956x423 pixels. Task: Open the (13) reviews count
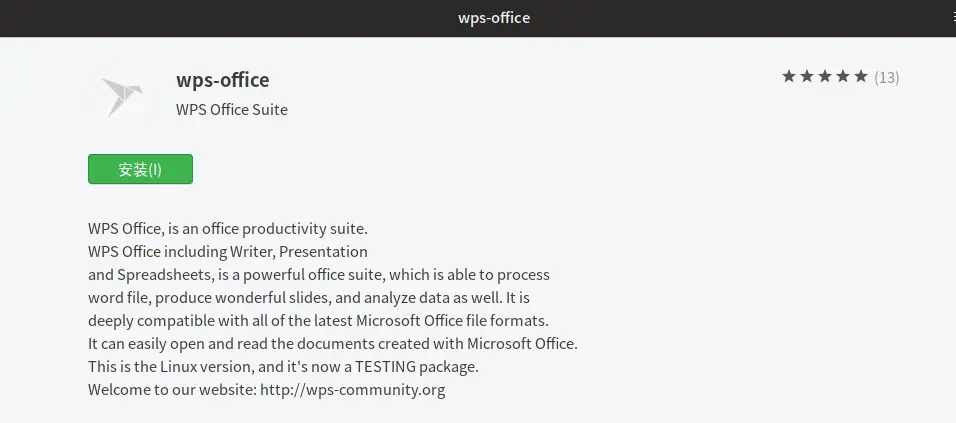[x=886, y=77]
